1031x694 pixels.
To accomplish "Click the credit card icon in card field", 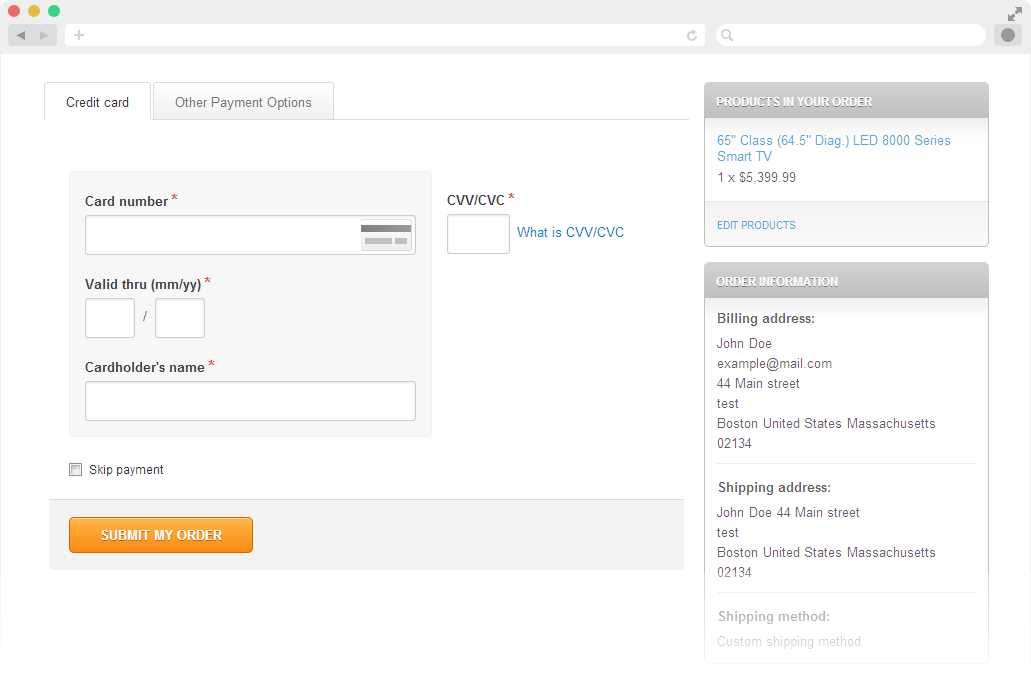I will (385, 235).
